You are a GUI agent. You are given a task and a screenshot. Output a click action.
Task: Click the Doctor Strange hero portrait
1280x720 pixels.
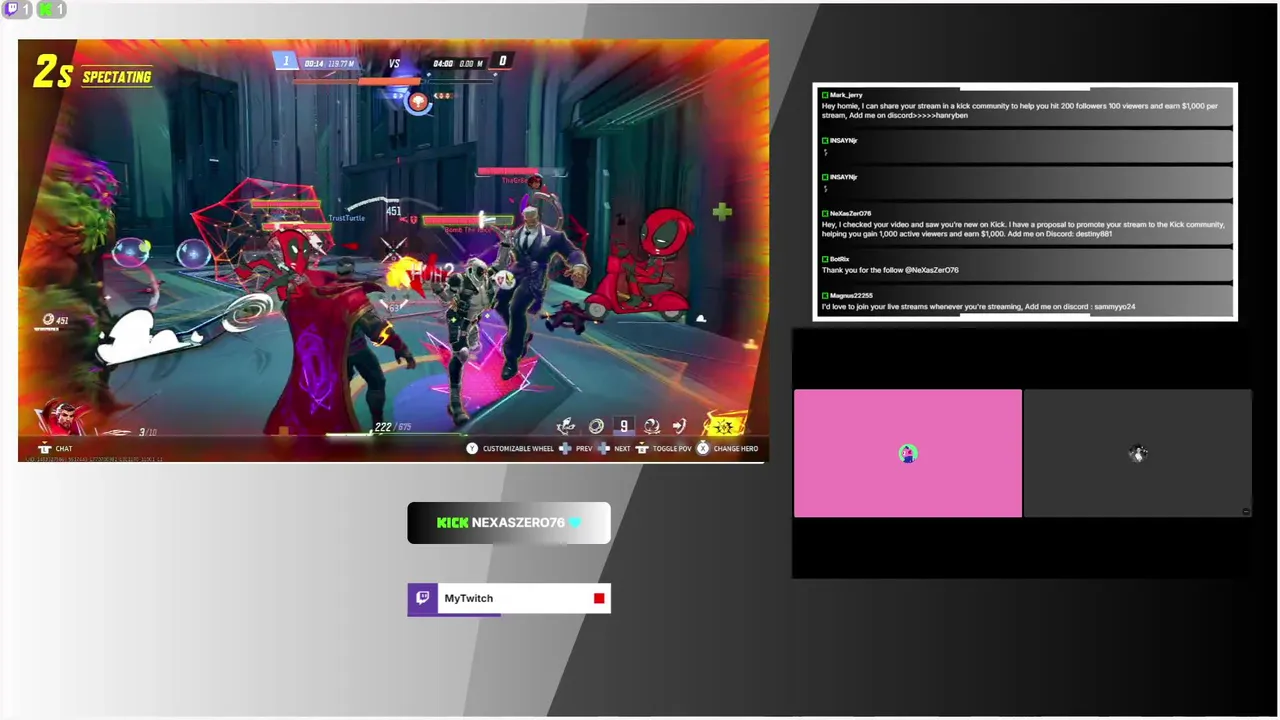pos(62,418)
